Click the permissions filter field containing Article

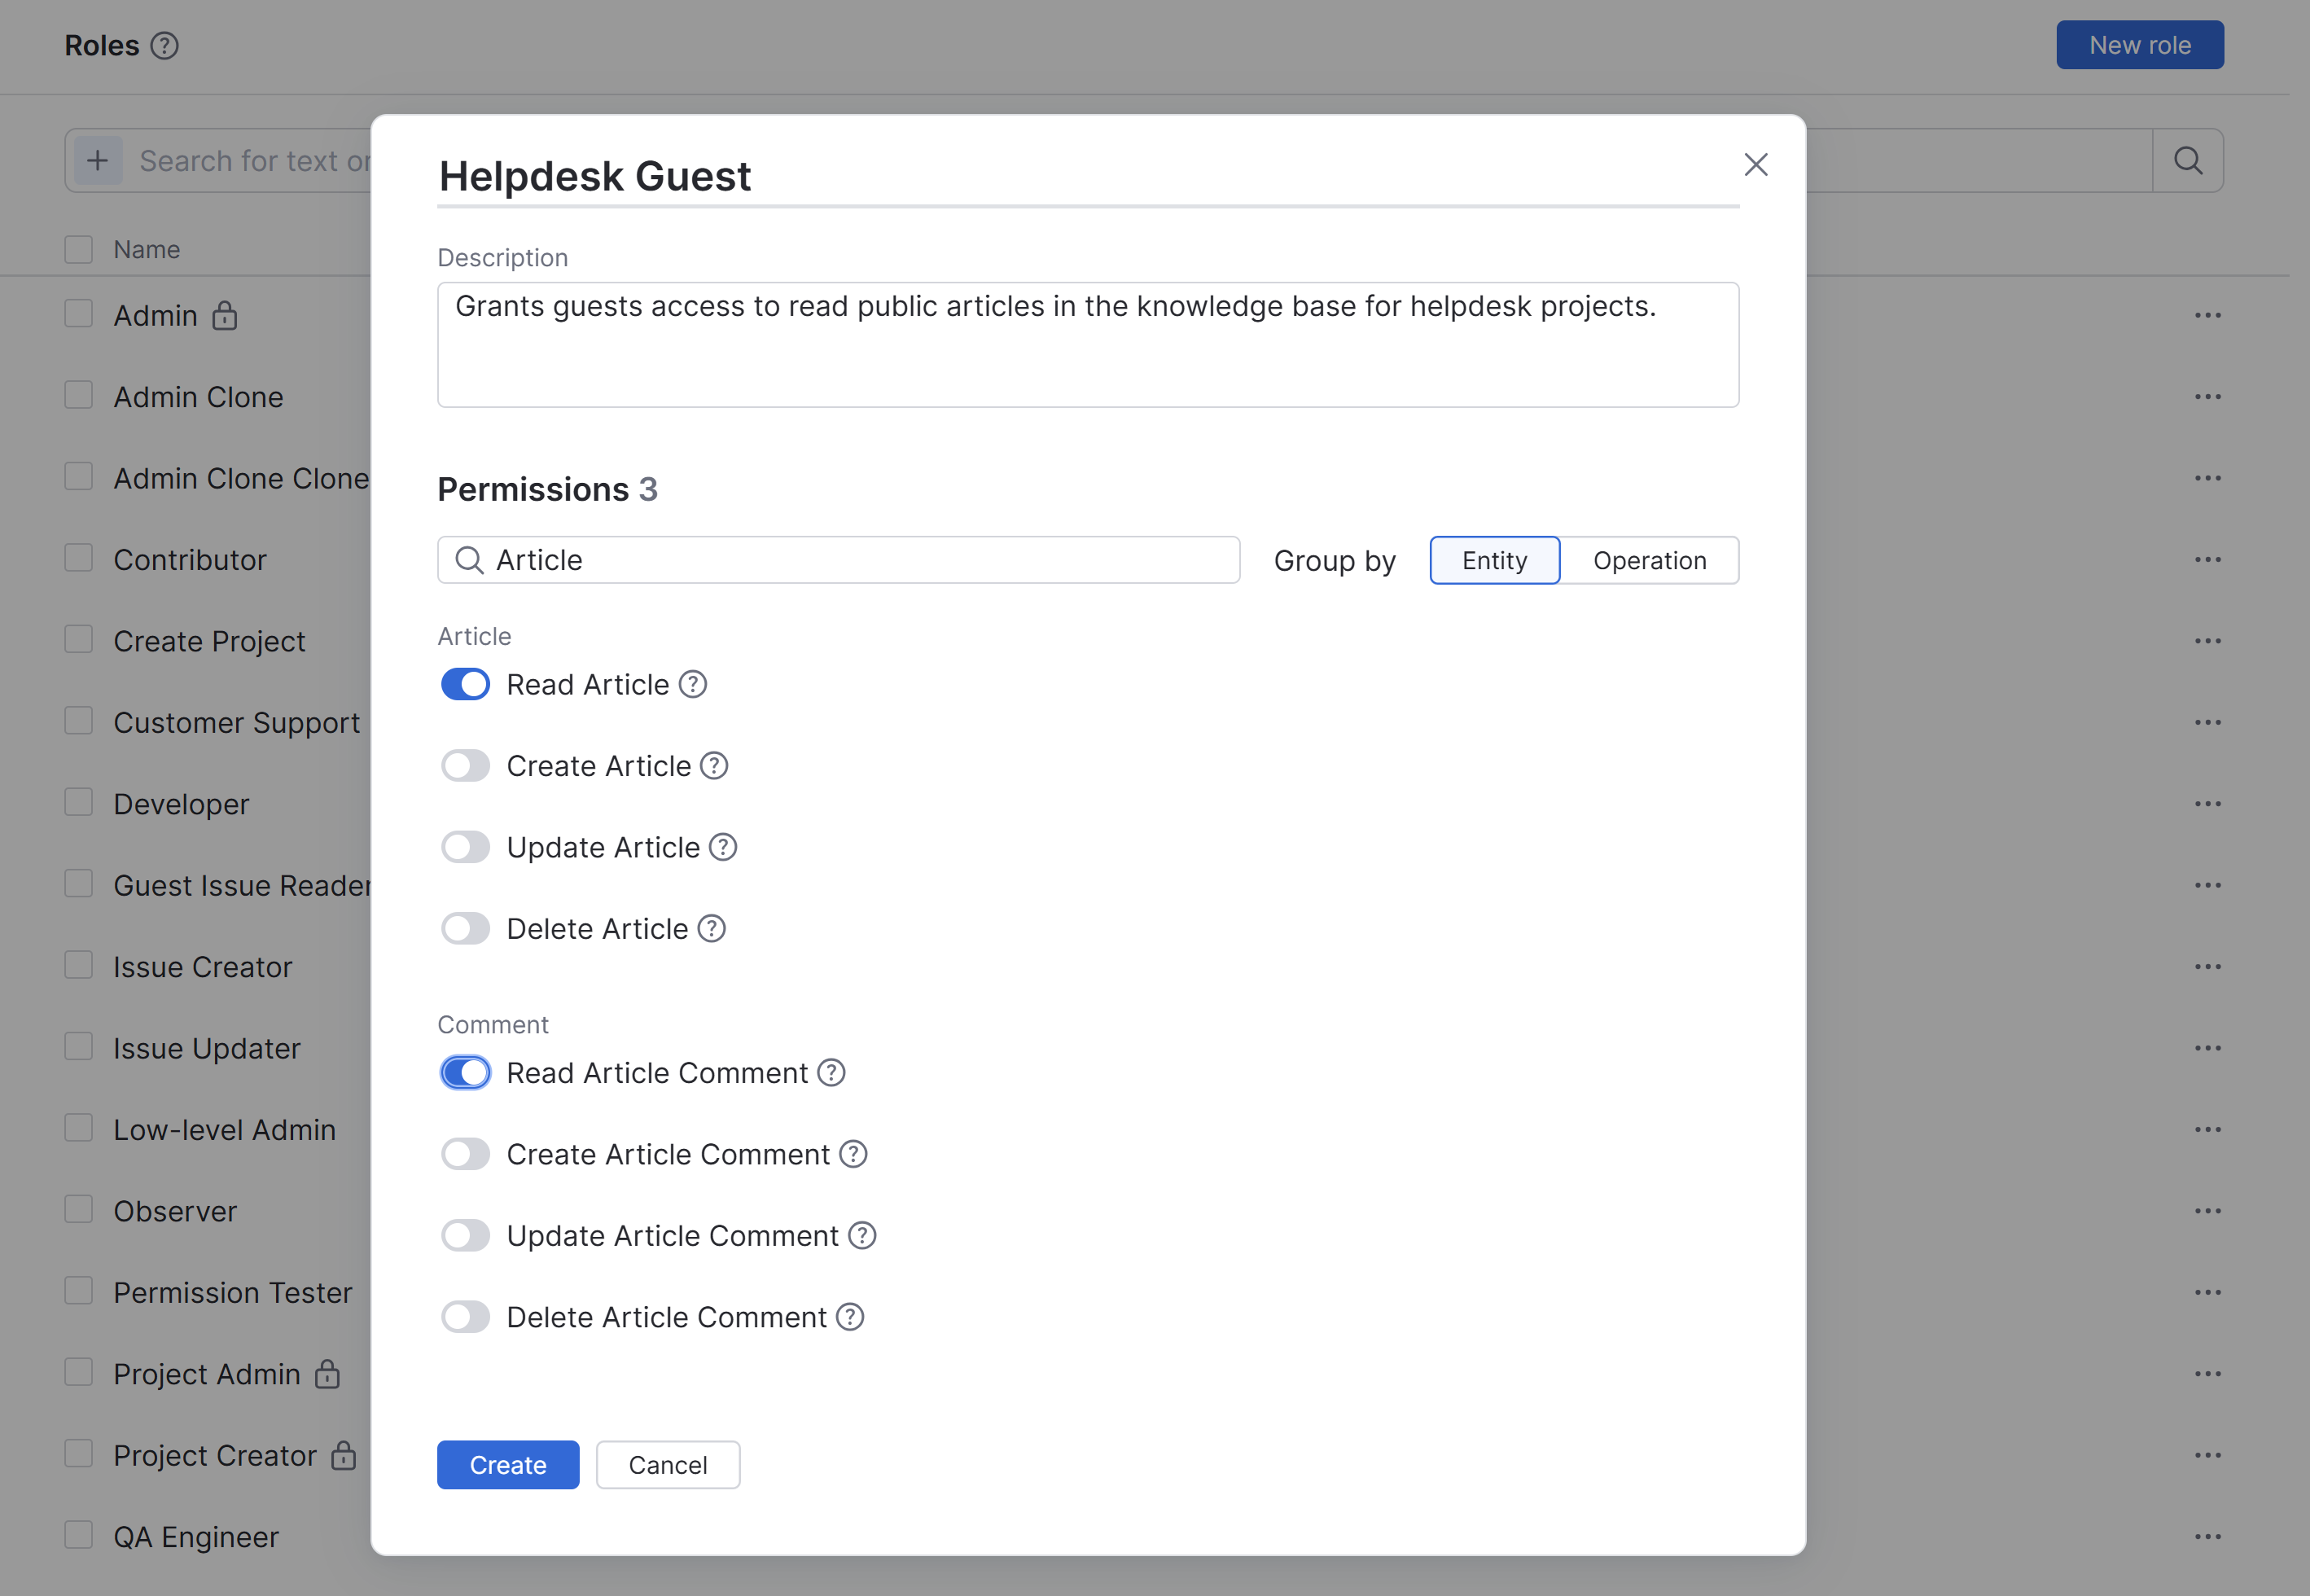pyautogui.click(x=838, y=560)
